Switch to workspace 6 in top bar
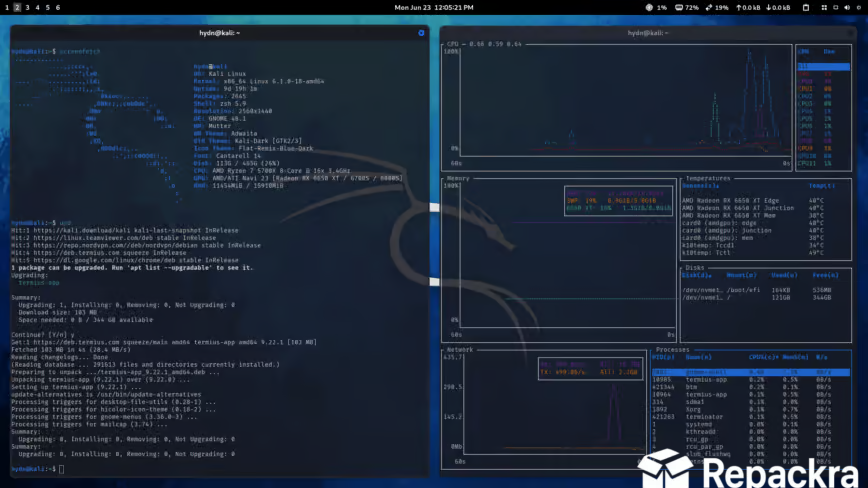 point(58,8)
